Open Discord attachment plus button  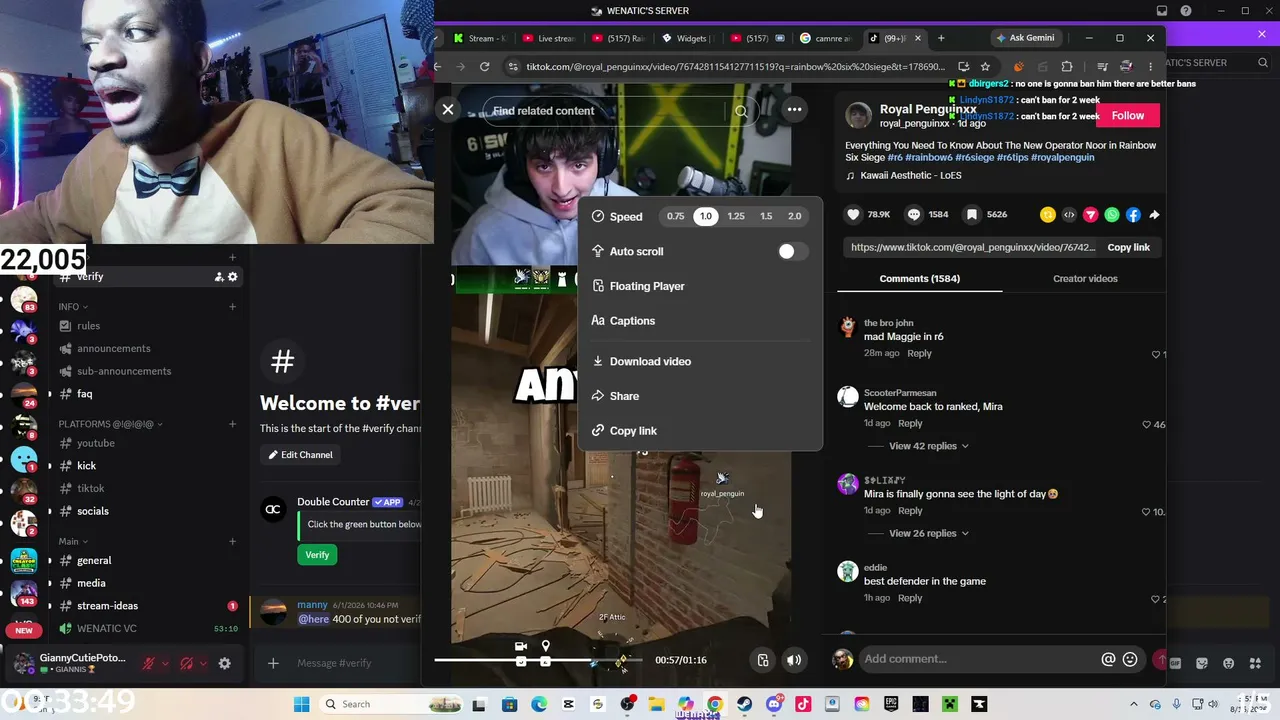[x=273, y=663]
